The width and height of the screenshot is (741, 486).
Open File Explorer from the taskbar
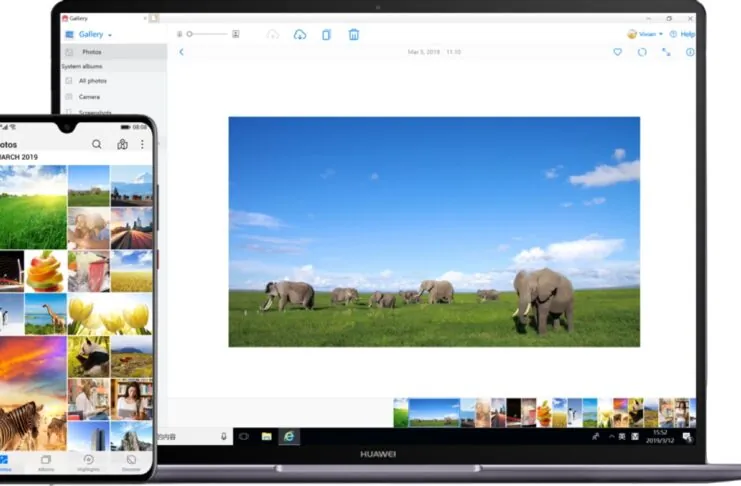click(x=267, y=436)
